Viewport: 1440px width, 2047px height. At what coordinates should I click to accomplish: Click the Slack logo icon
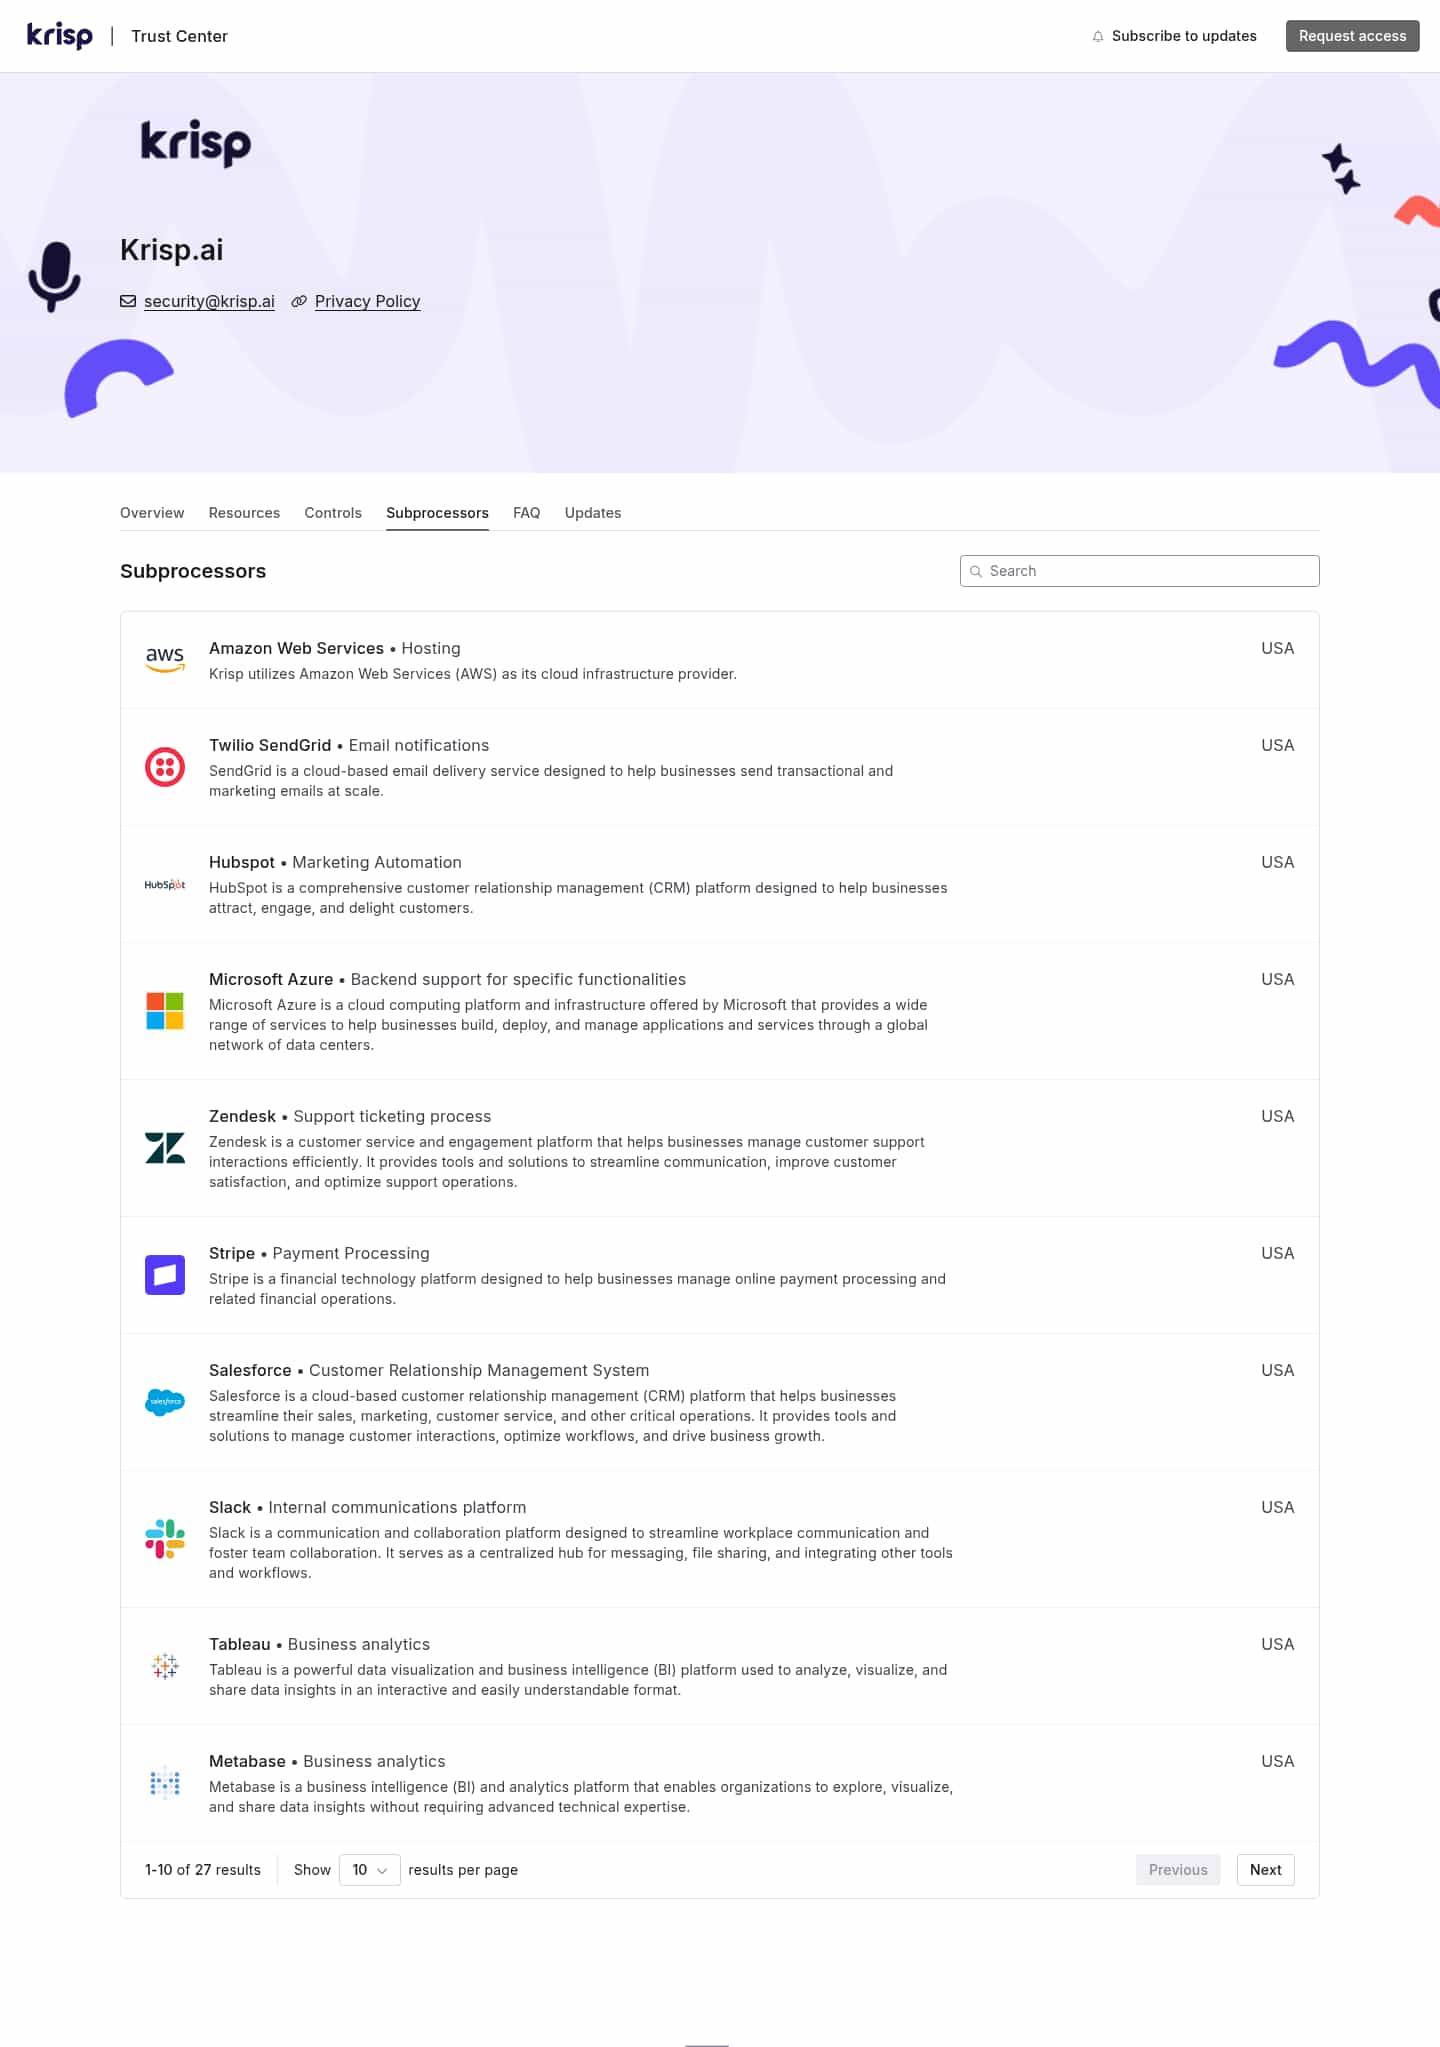click(x=165, y=1539)
